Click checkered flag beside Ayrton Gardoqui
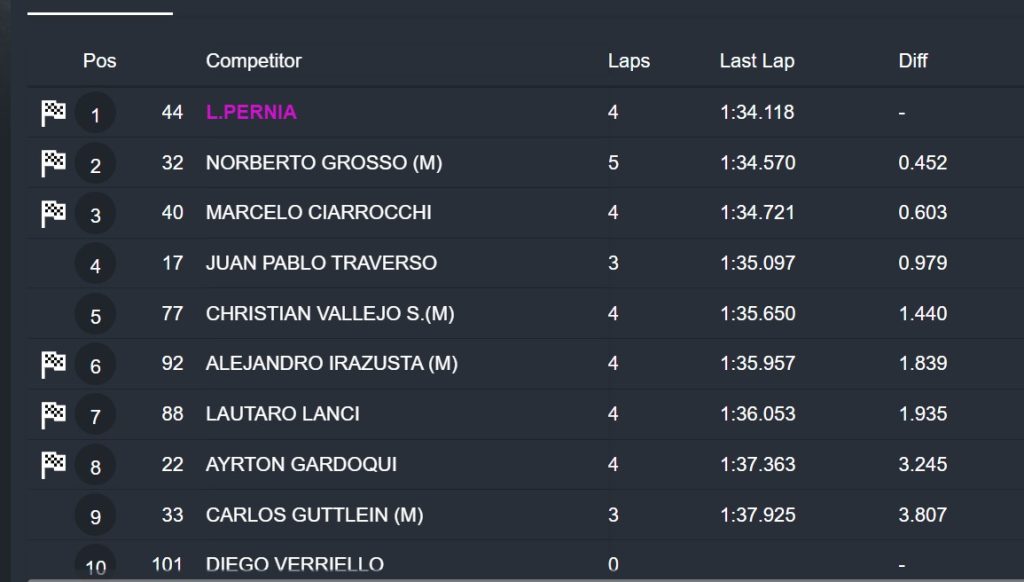 pyautogui.click(x=53, y=464)
